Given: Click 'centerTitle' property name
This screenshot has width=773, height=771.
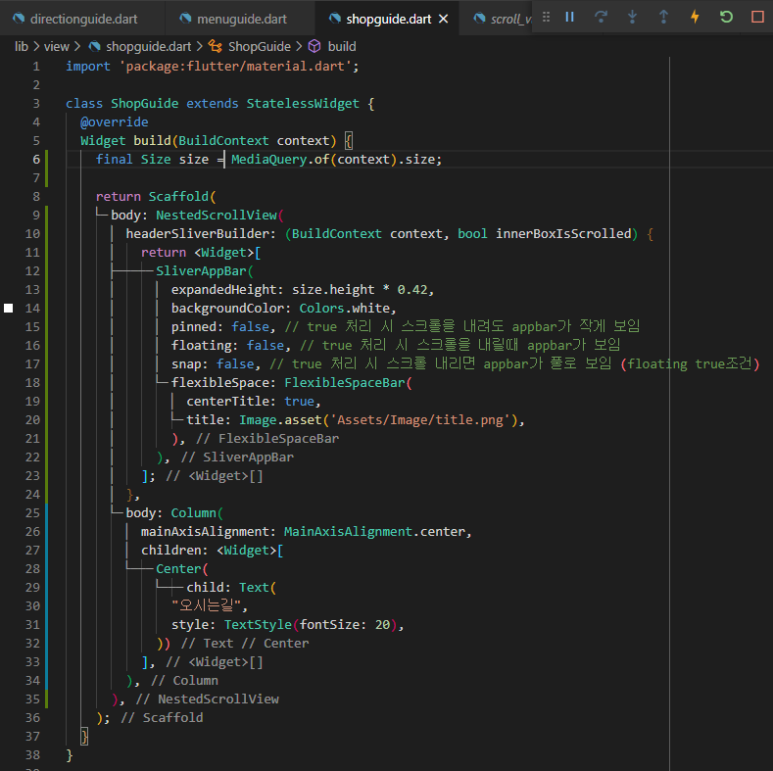Looking at the screenshot, I should pyautogui.click(x=227, y=401).
